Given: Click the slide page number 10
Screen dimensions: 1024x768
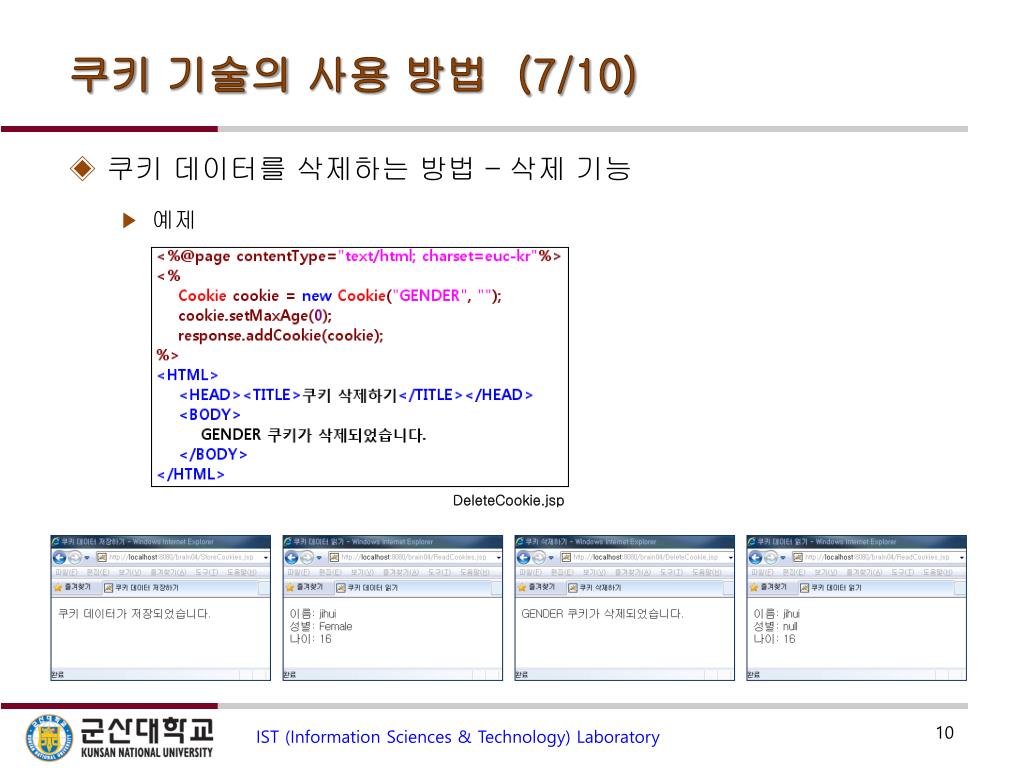Looking at the screenshot, I should pyautogui.click(x=944, y=733).
